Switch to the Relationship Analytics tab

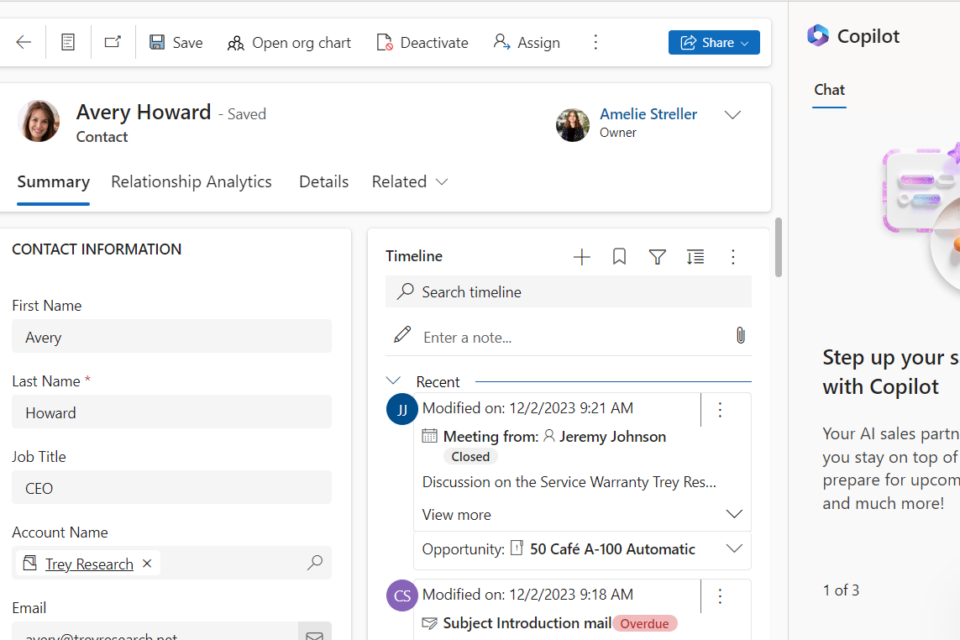[x=191, y=182]
